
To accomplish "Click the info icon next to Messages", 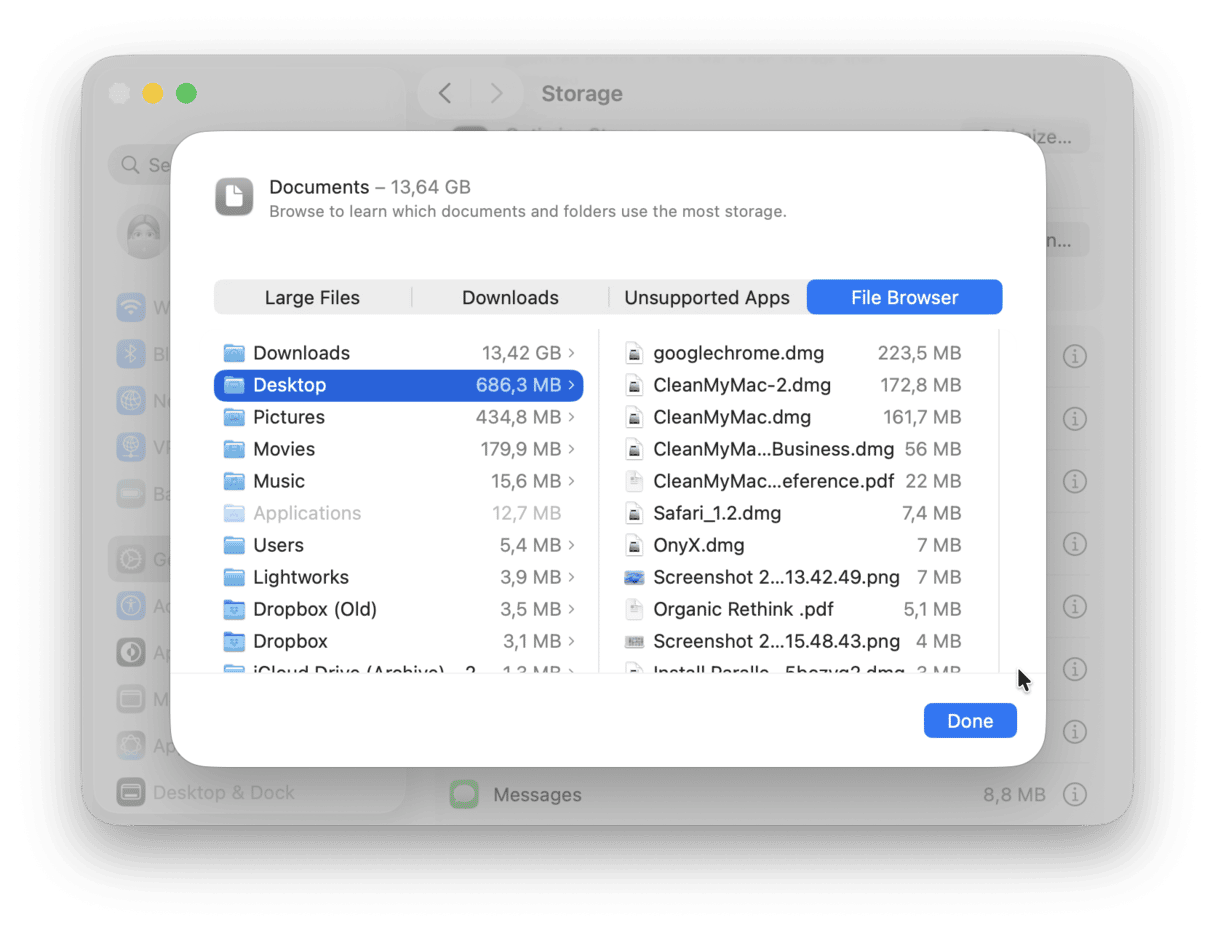I will 1075,794.
